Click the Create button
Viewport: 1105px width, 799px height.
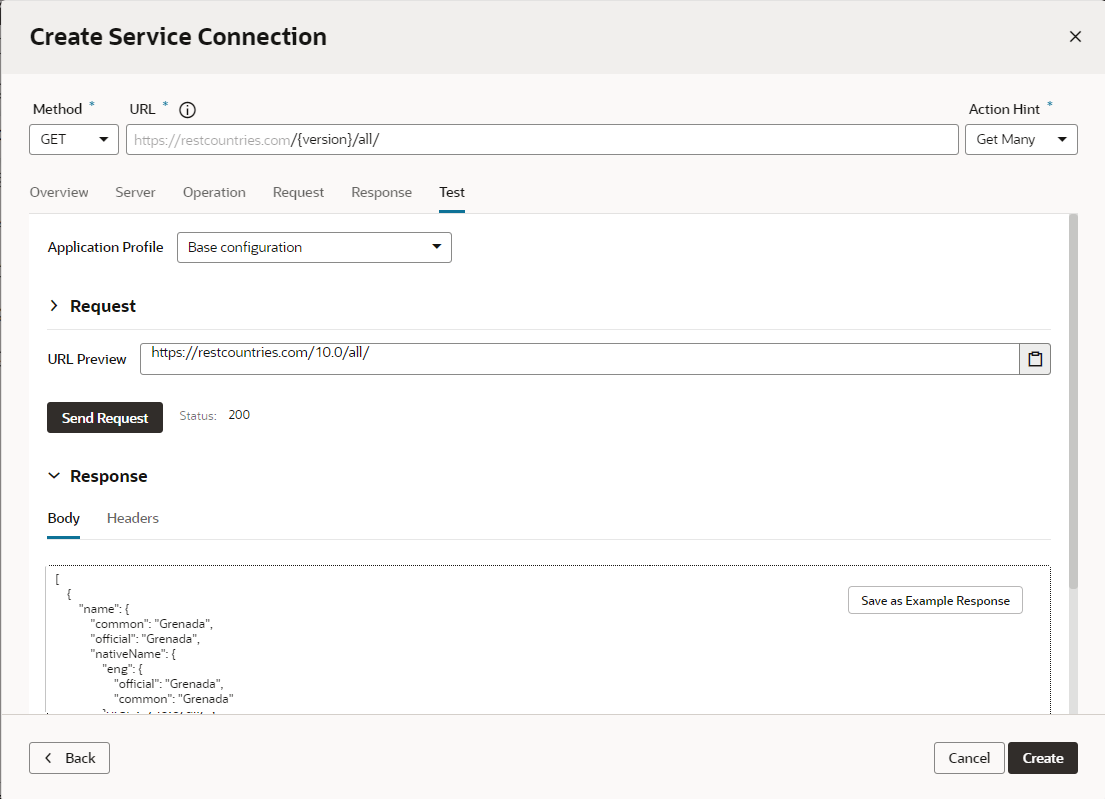pos(1042,758)
